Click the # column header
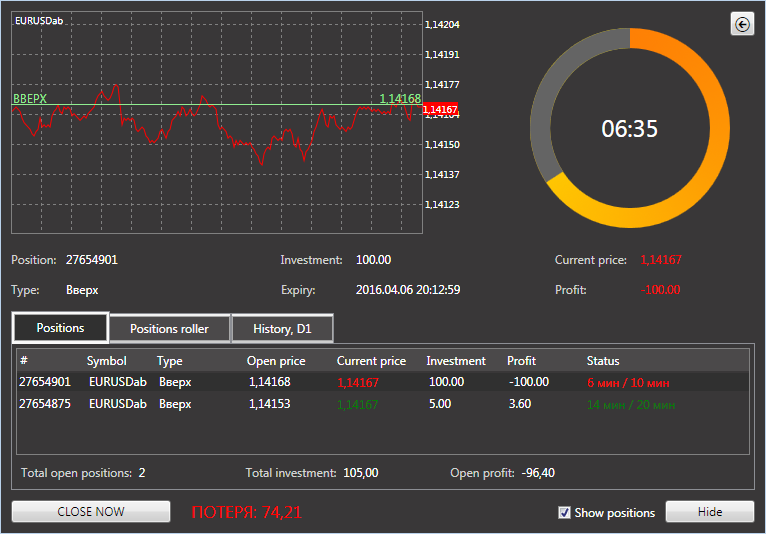 pos(24,361)
